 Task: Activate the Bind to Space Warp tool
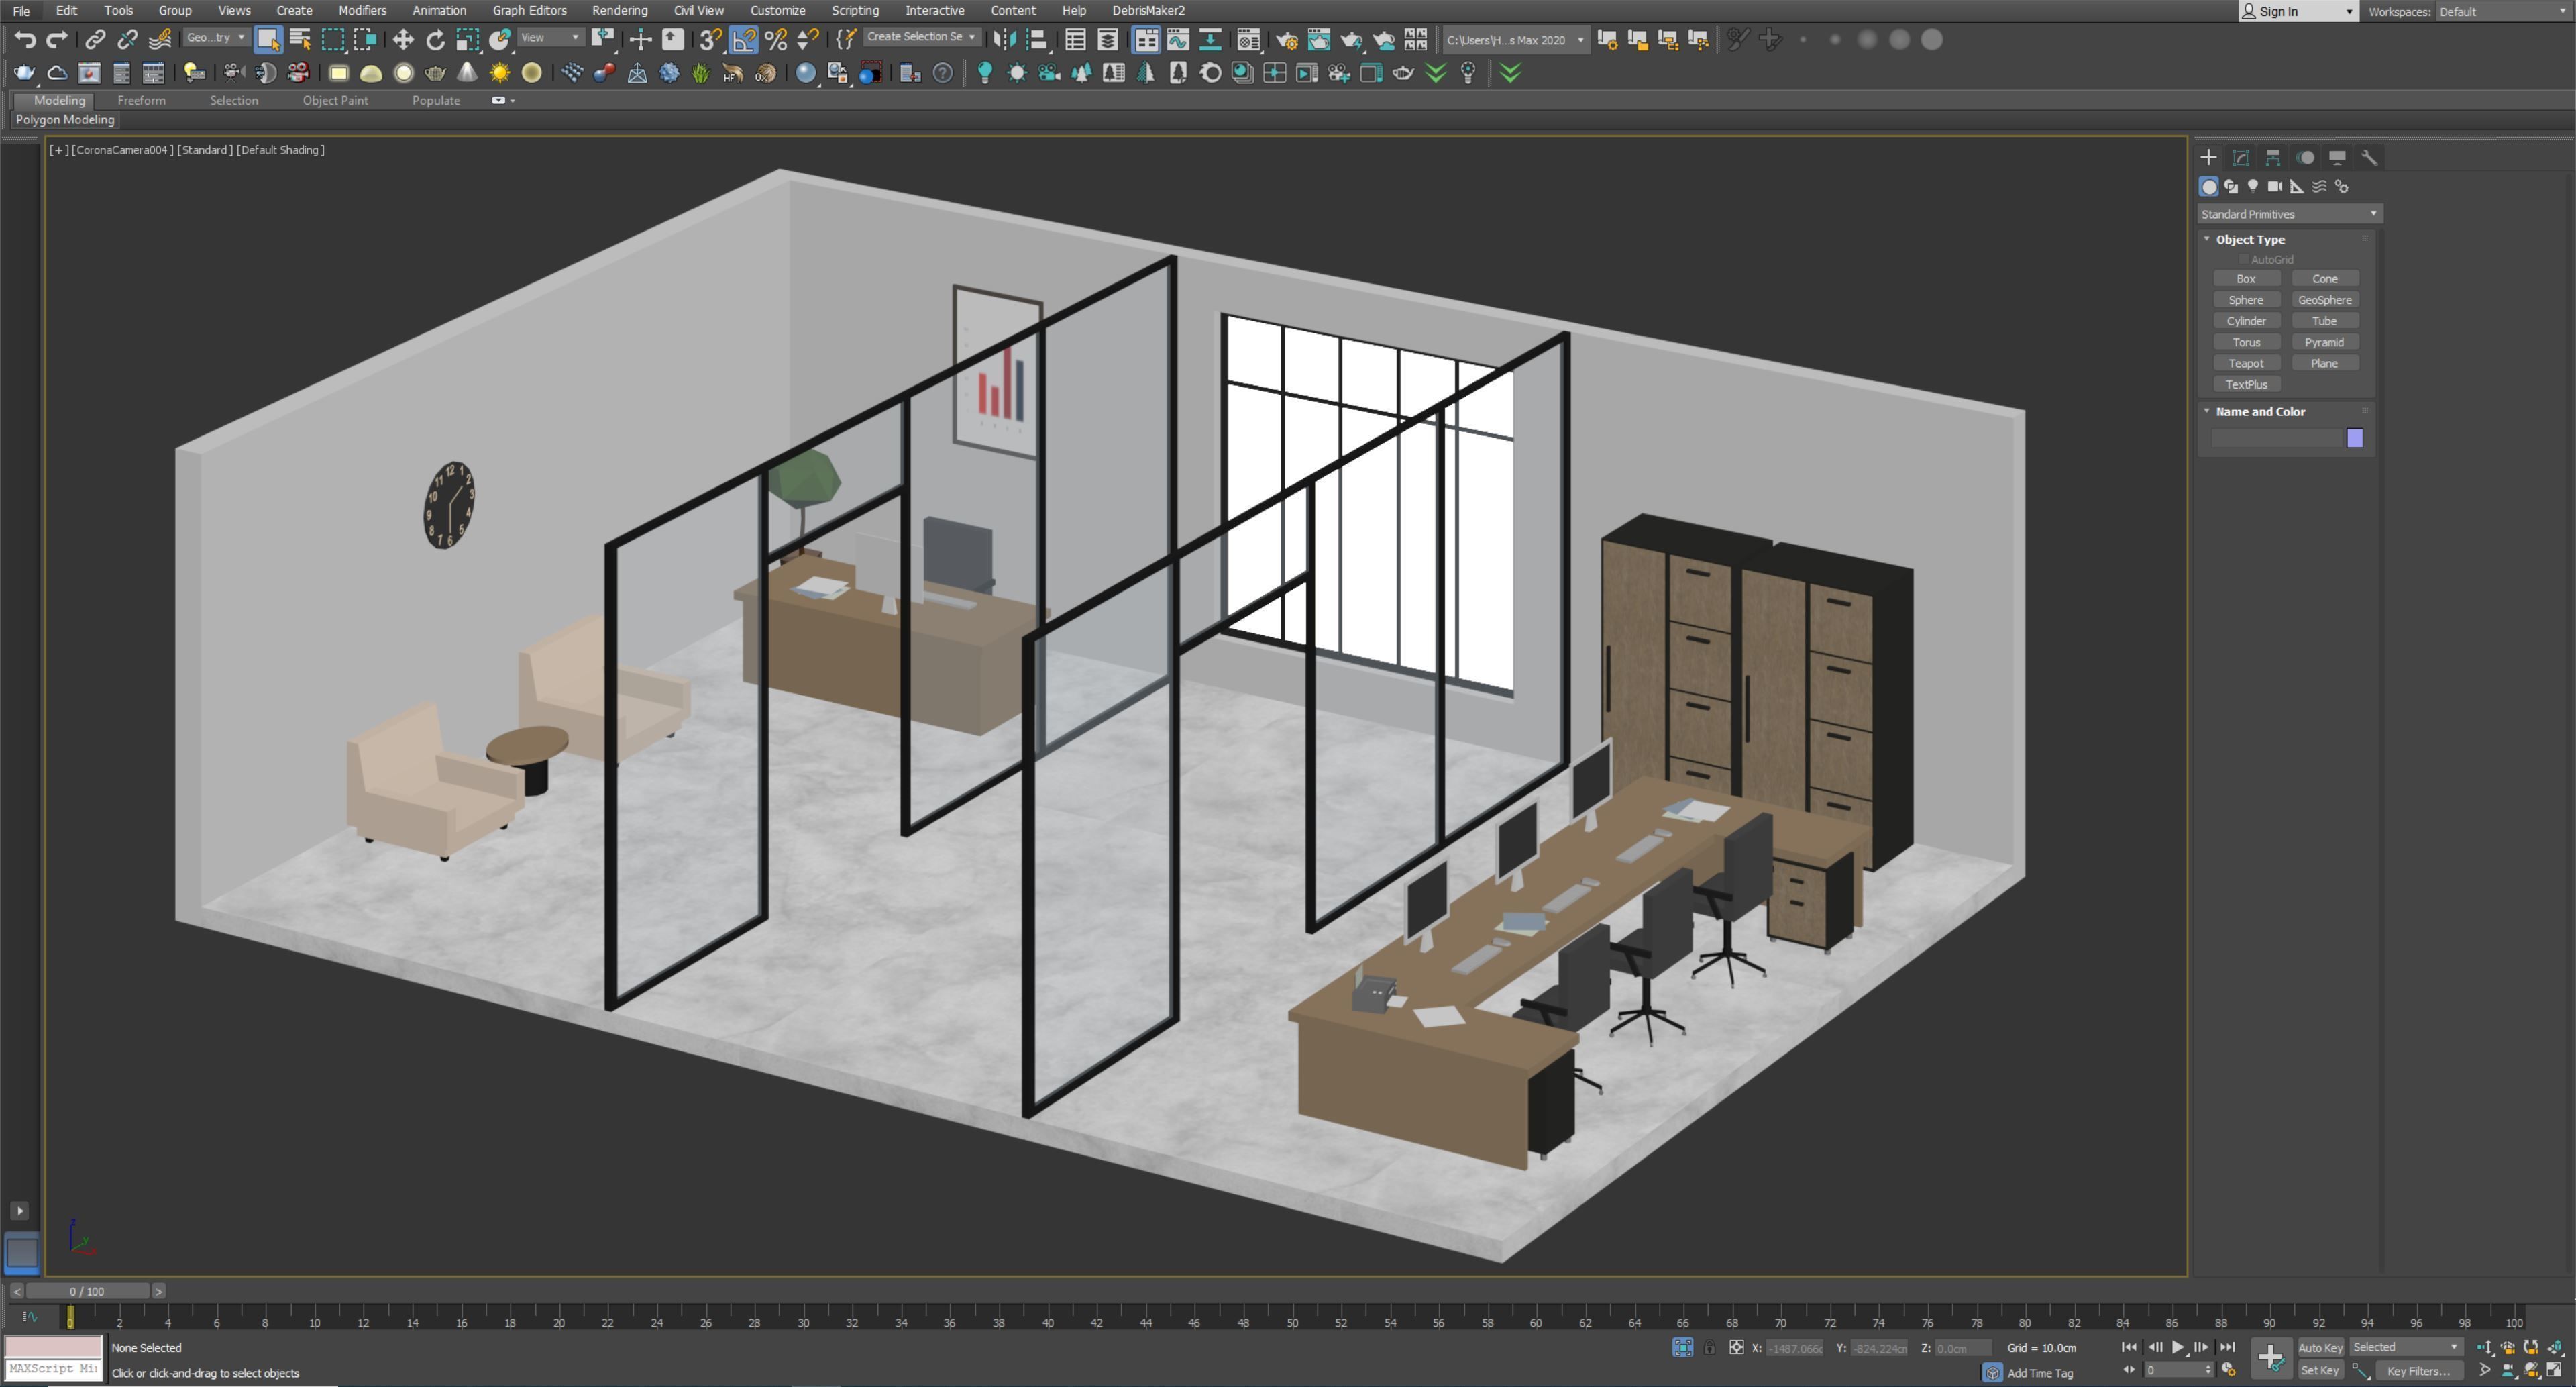(160, 40)
